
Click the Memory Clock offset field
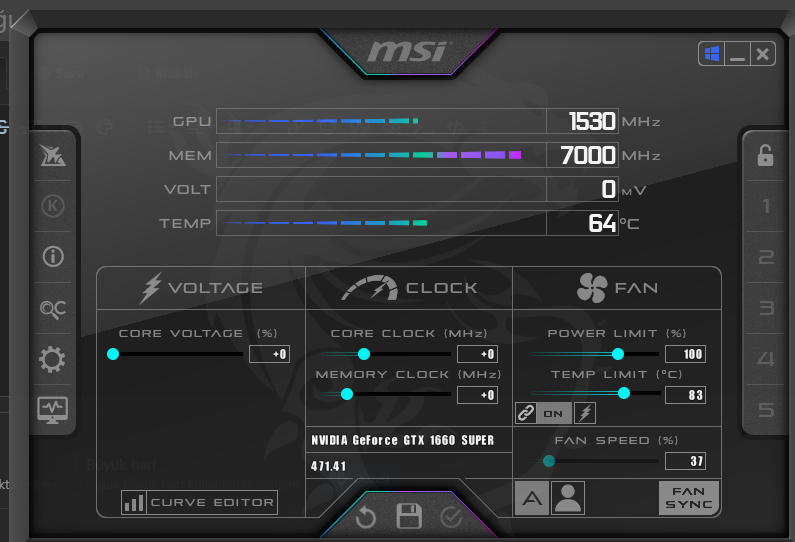477,395
